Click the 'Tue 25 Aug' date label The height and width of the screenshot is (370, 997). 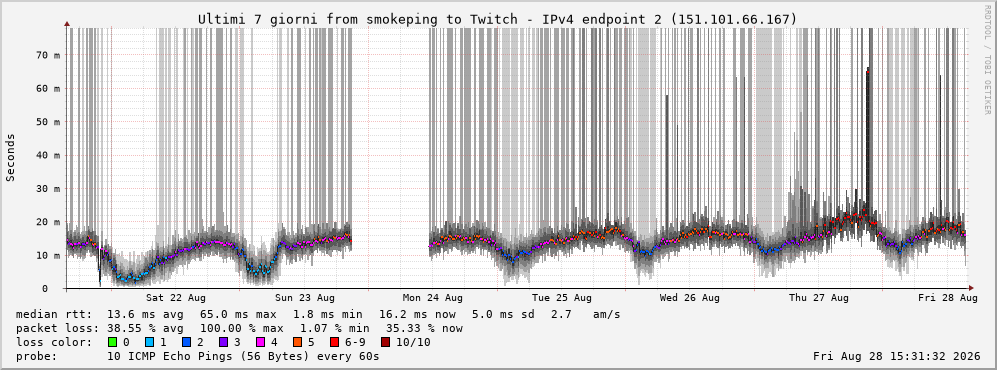pos(561,298)
